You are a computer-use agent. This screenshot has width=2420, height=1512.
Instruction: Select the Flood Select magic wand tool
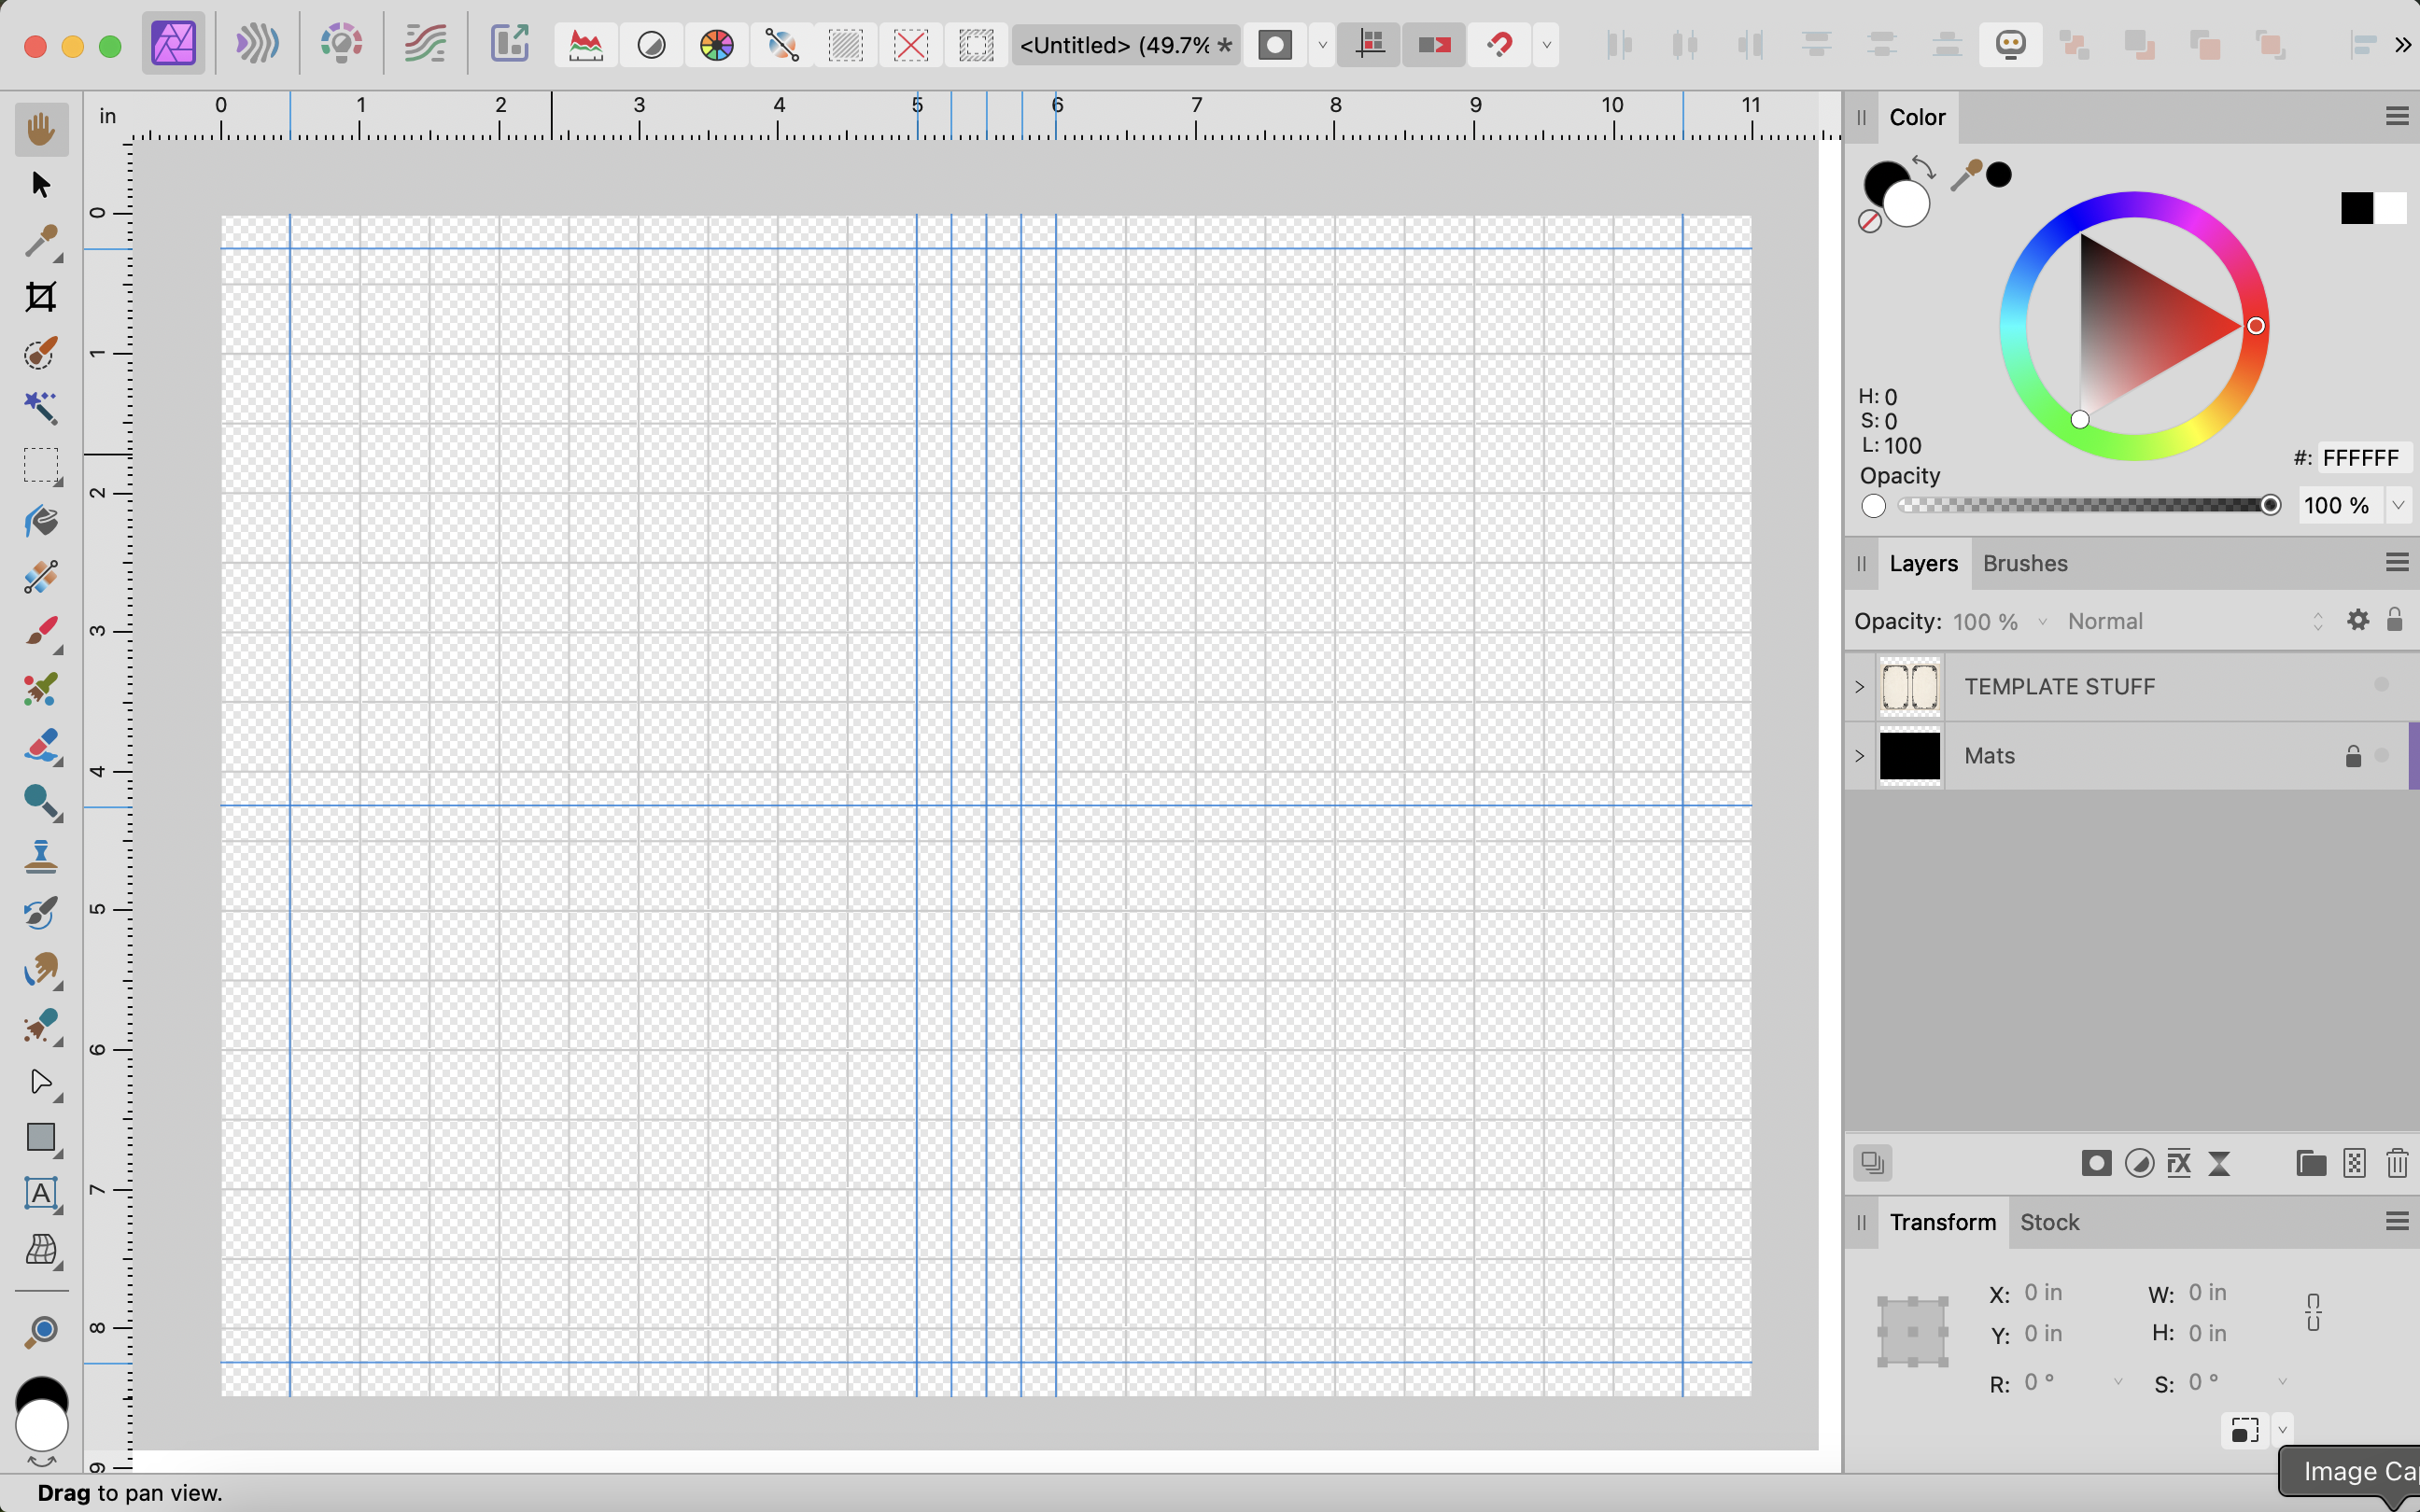(41, 409)
